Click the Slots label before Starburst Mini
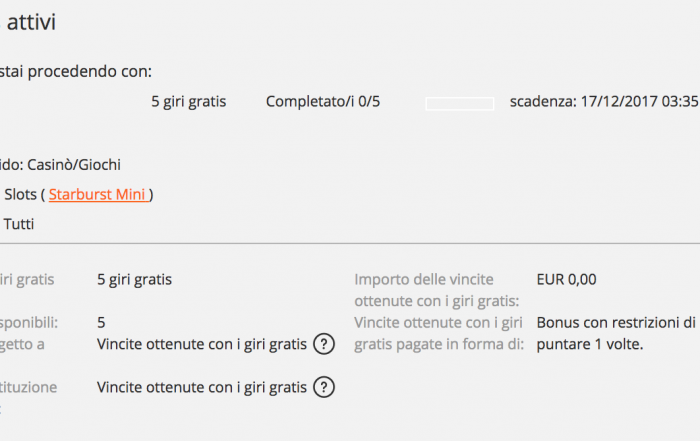The image size is (700, 441). [x=20, y=195]
